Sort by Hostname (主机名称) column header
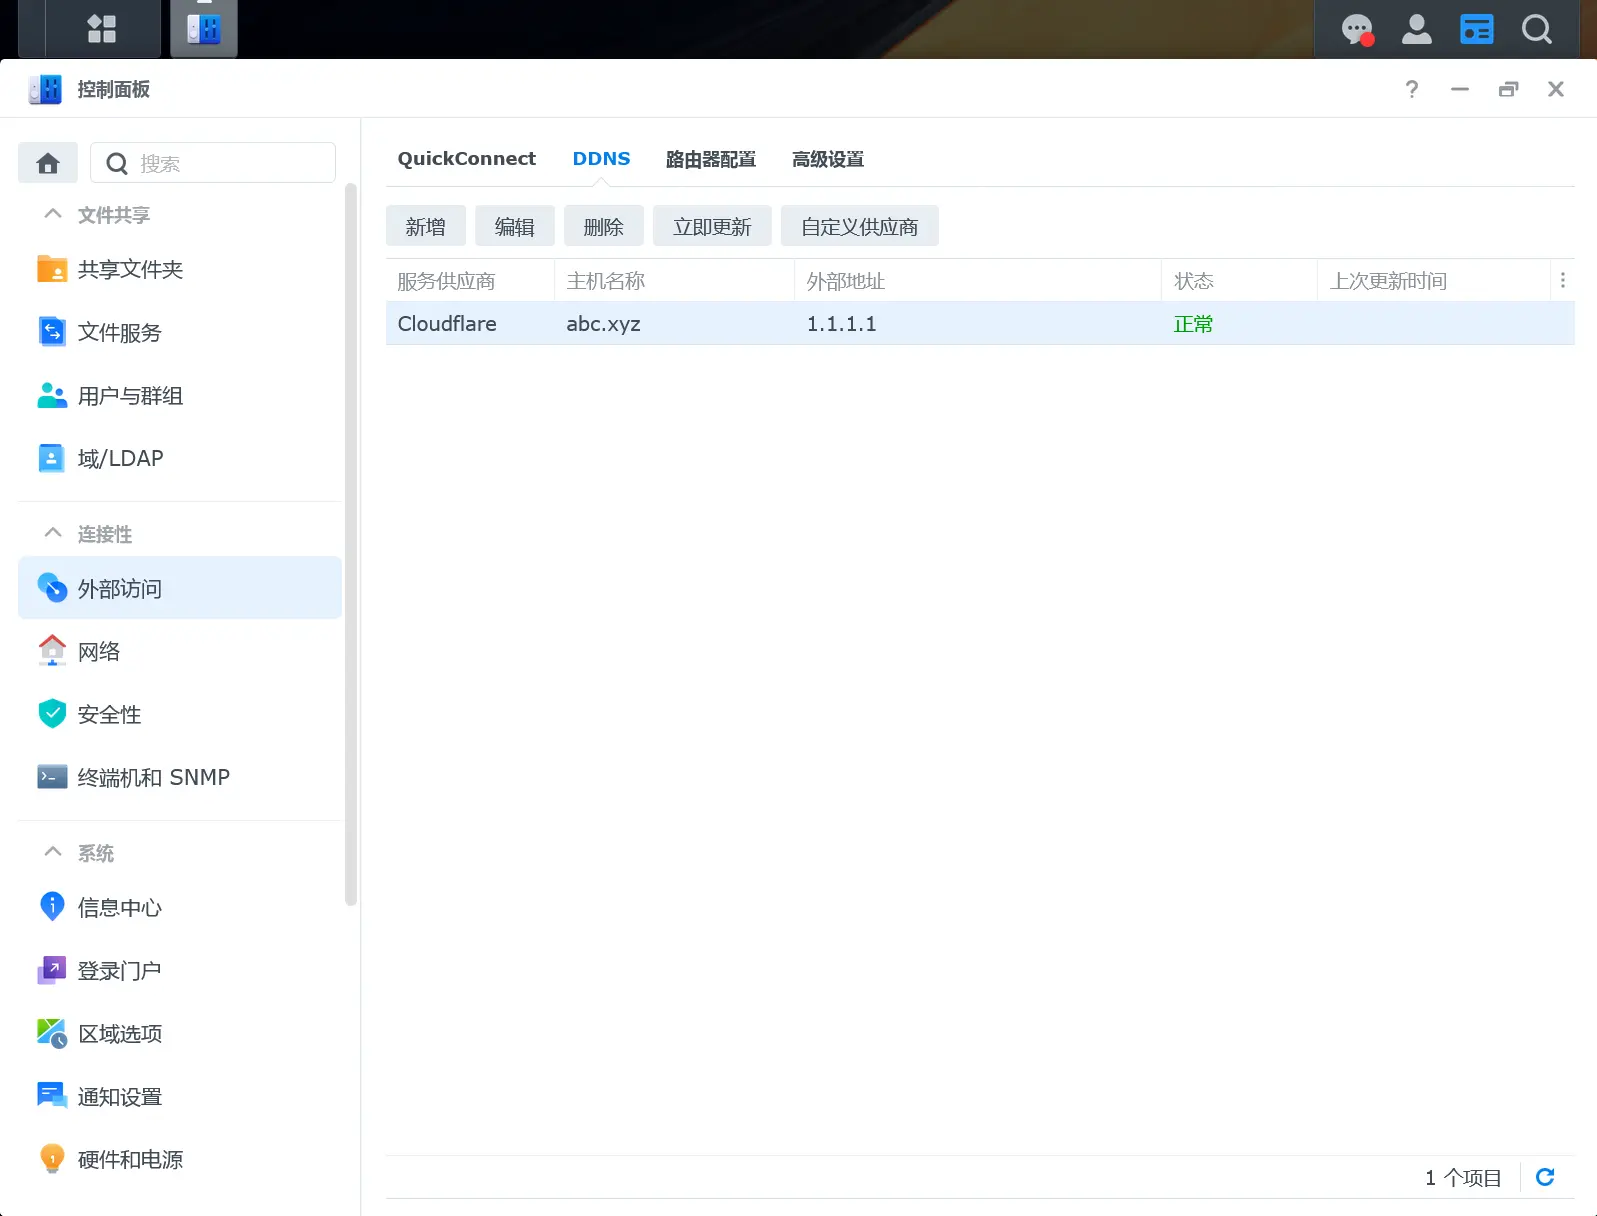This screenshot has width=1597, height=1216. tap(675, 281)
